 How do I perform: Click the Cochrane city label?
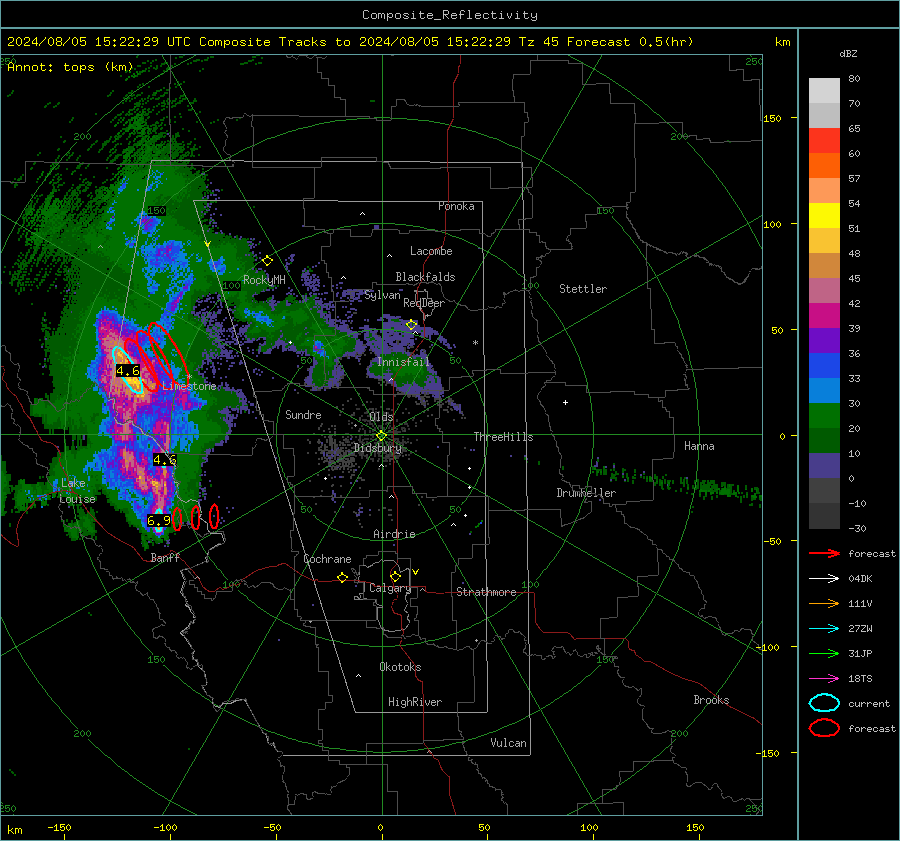(x=327, y=559)
